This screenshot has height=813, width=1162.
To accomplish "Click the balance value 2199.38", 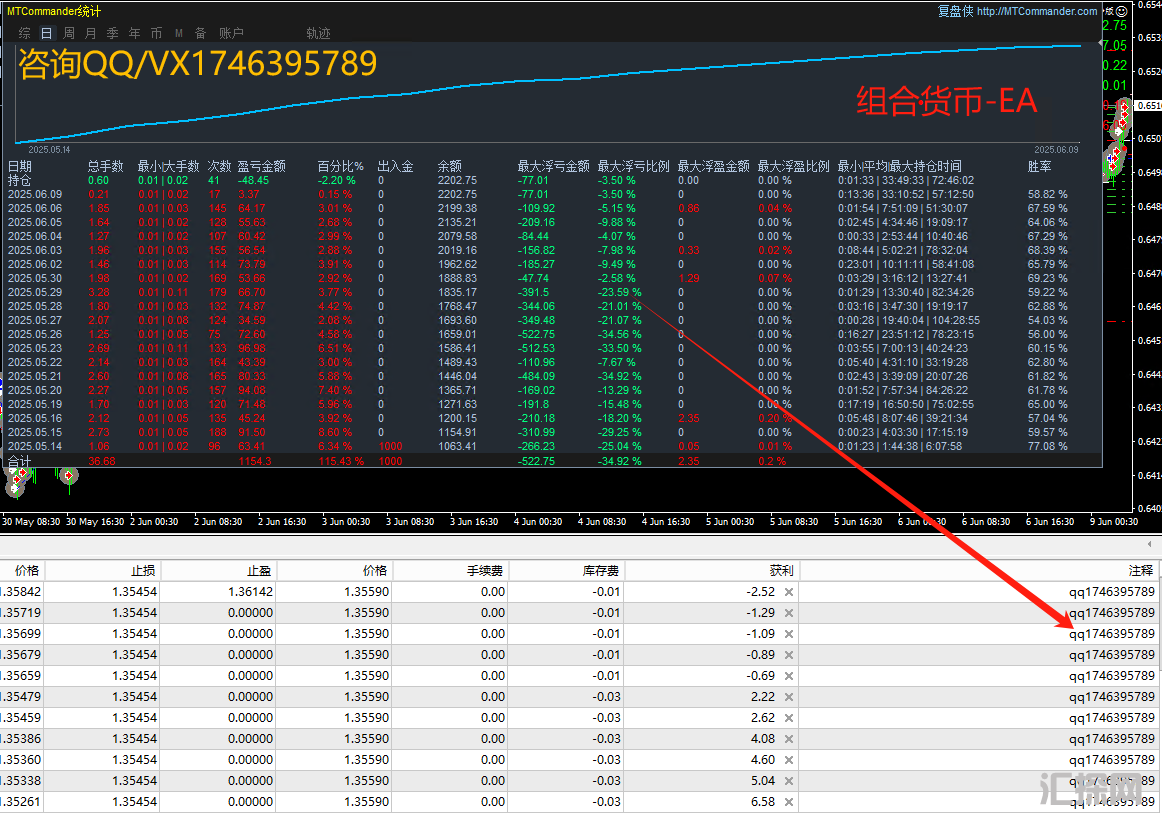I will [x=457, y=208].
